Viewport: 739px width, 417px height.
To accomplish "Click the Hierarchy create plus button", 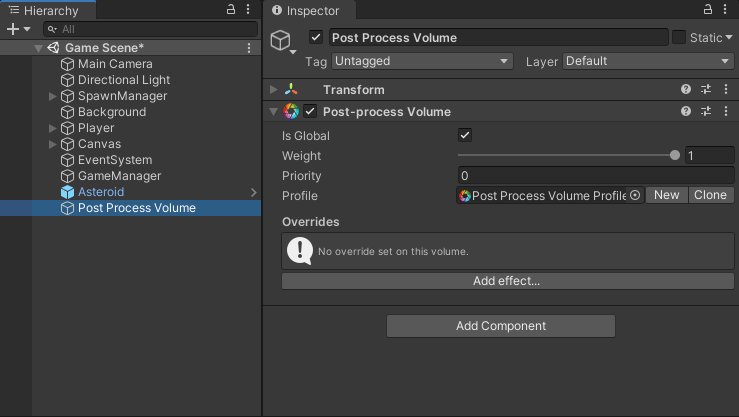I will click(x=13, y=29).
